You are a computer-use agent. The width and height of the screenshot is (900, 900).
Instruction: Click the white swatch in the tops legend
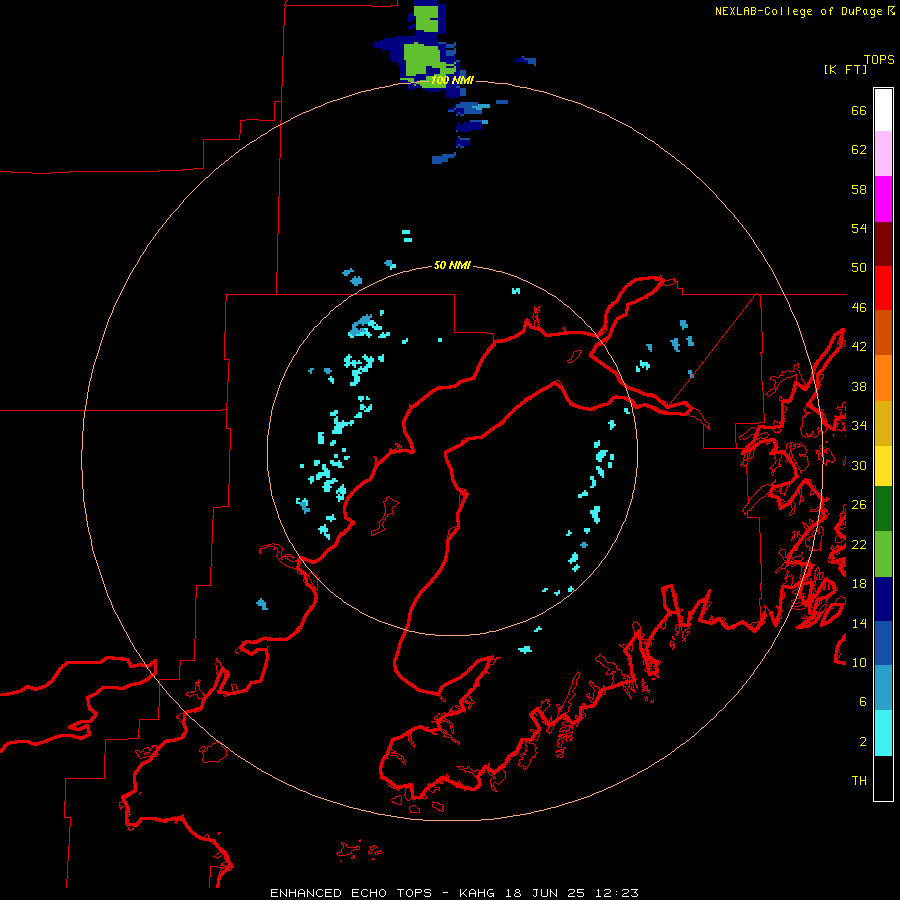(x=883, y=110)
